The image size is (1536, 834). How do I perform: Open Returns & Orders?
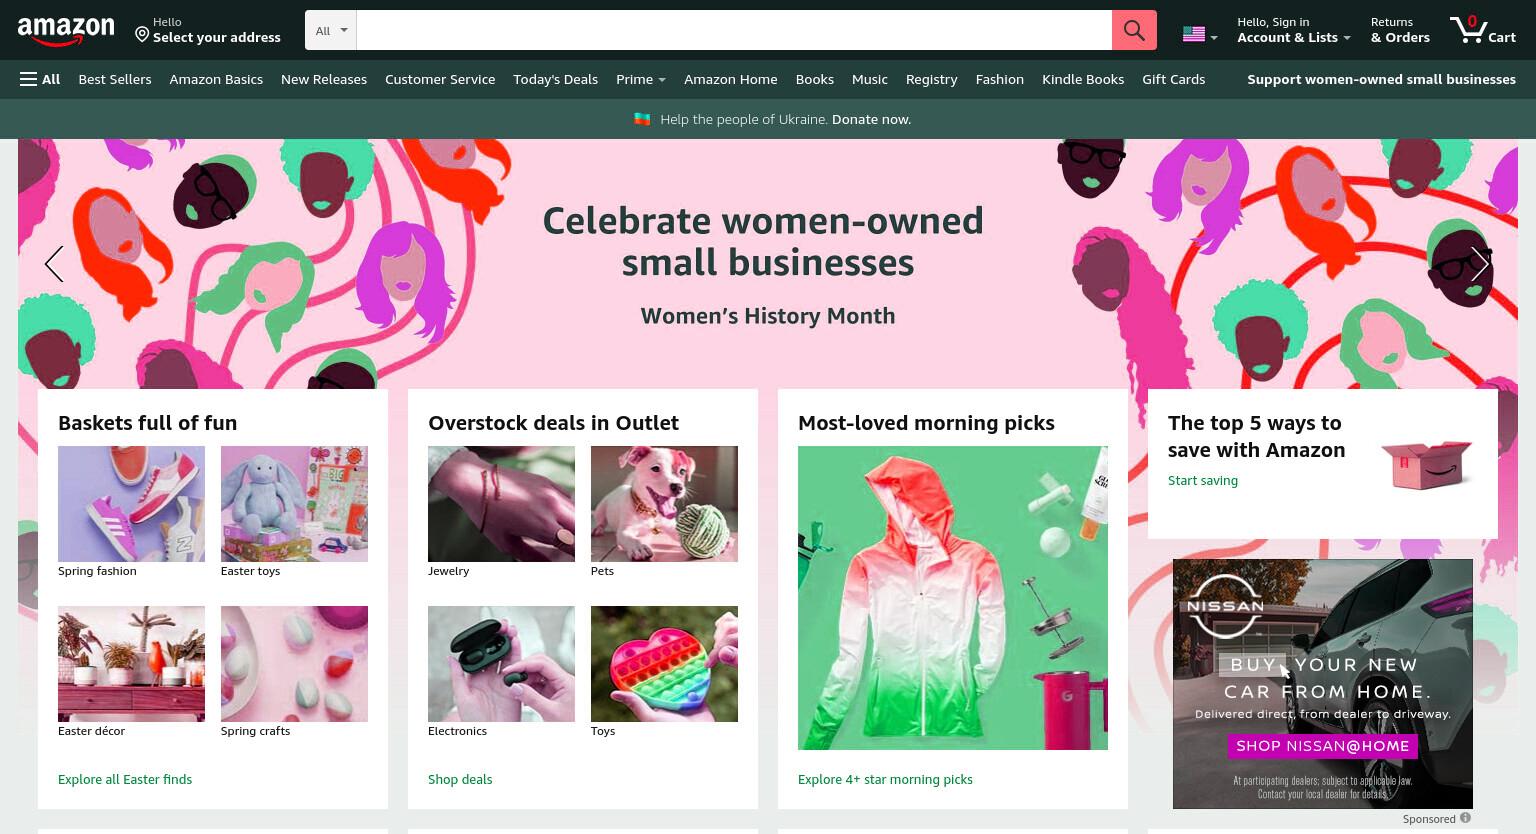pyautogui.click(x=1400, y=30)
